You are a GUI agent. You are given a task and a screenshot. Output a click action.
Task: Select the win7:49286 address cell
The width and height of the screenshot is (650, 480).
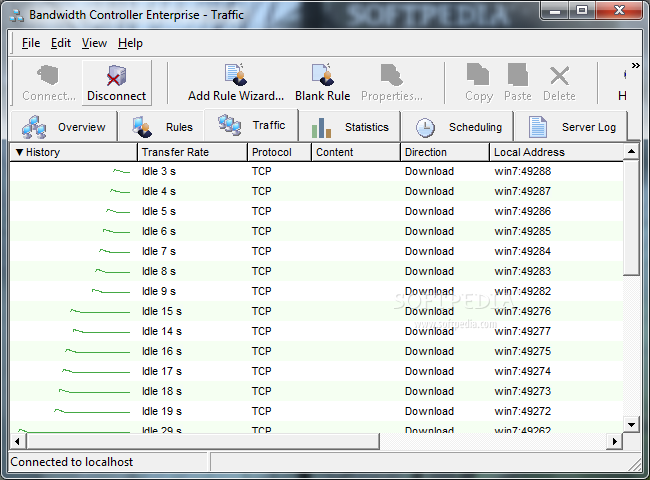tap(522, 211)
